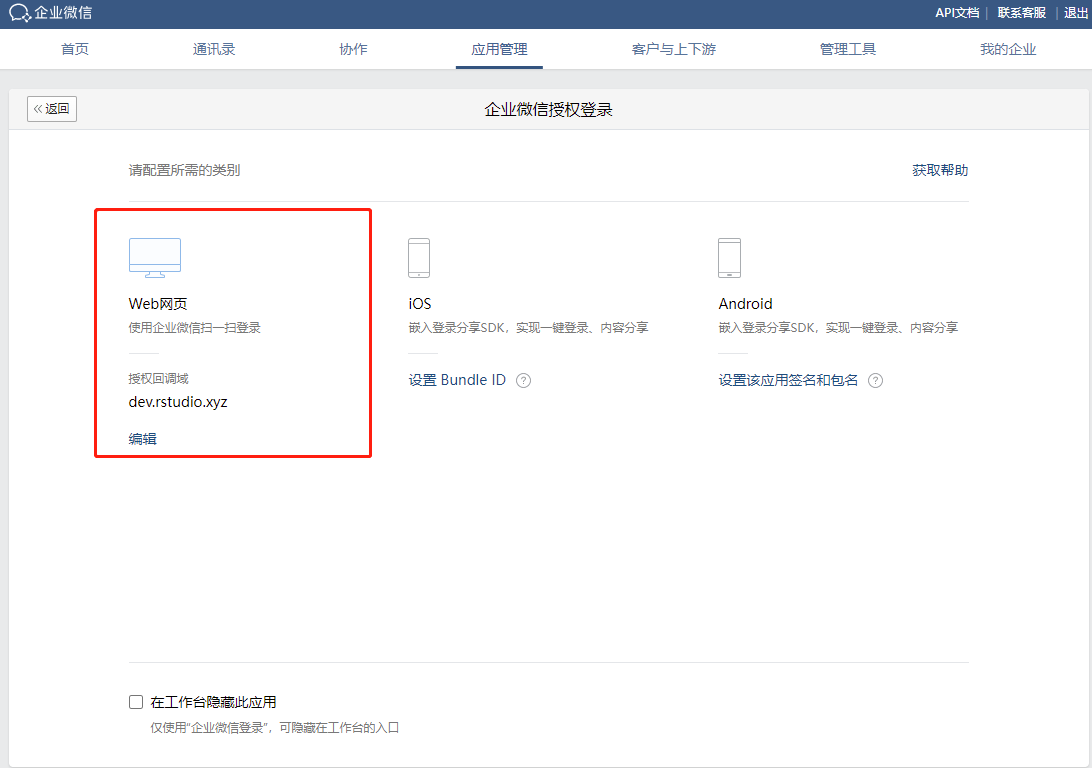Screen dimensions: 1092x768
Task: Click the 返回 back button
Action: tap(52, 109)
